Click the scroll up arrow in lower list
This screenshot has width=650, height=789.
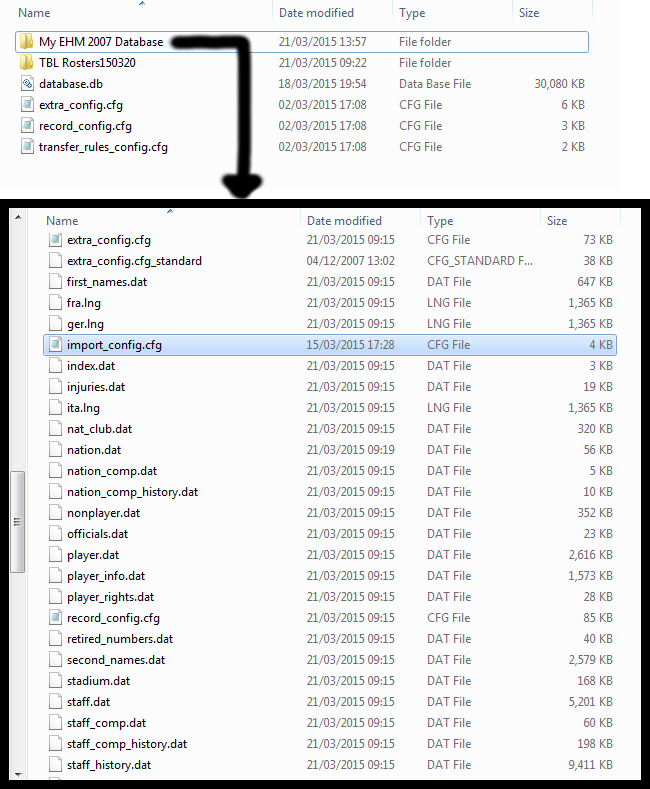(x=18, y=217)
